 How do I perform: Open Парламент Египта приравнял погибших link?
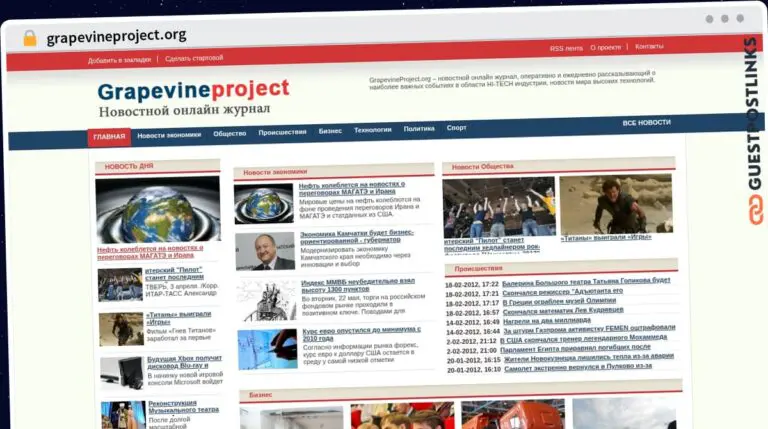pyautogui.click(x=575, y=349)
